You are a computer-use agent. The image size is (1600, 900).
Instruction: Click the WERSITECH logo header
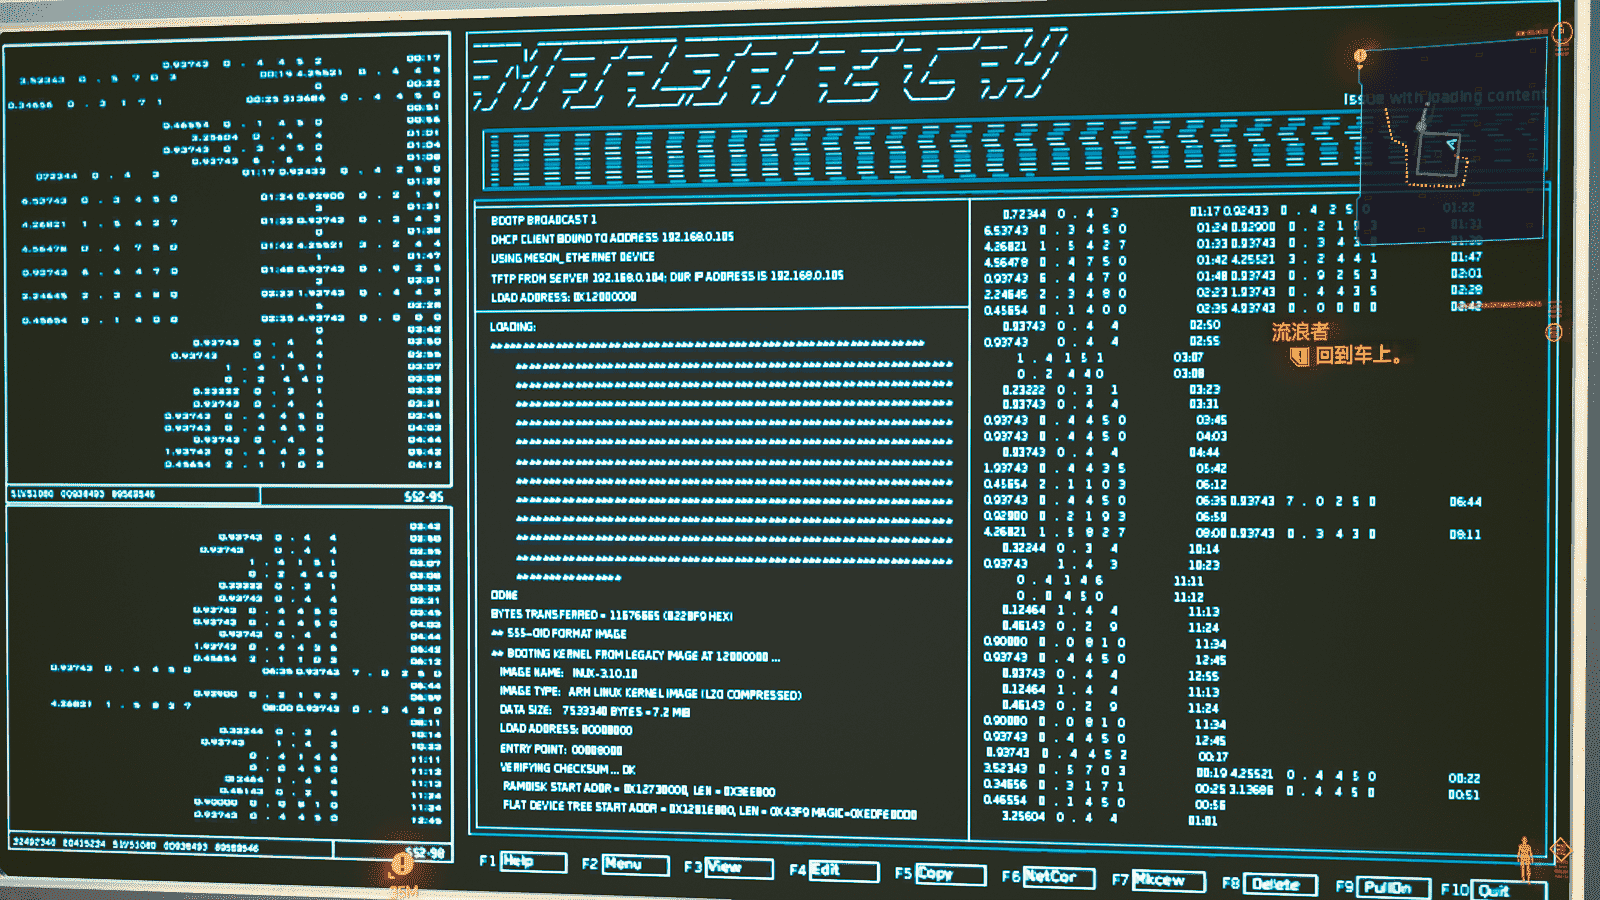[768, 70]
